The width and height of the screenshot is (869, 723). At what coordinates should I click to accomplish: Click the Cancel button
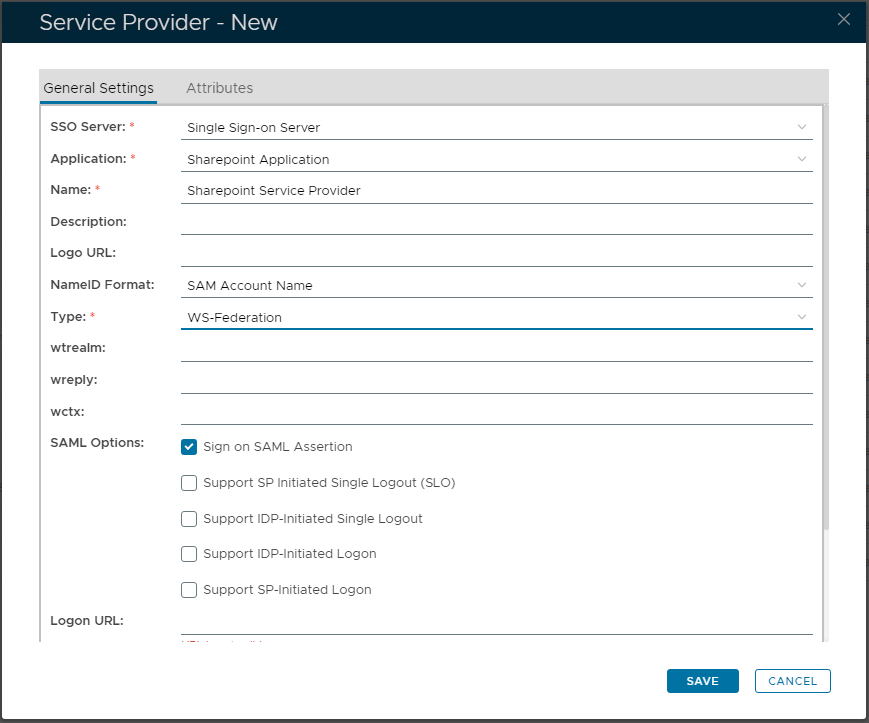(x=792, y=681)
